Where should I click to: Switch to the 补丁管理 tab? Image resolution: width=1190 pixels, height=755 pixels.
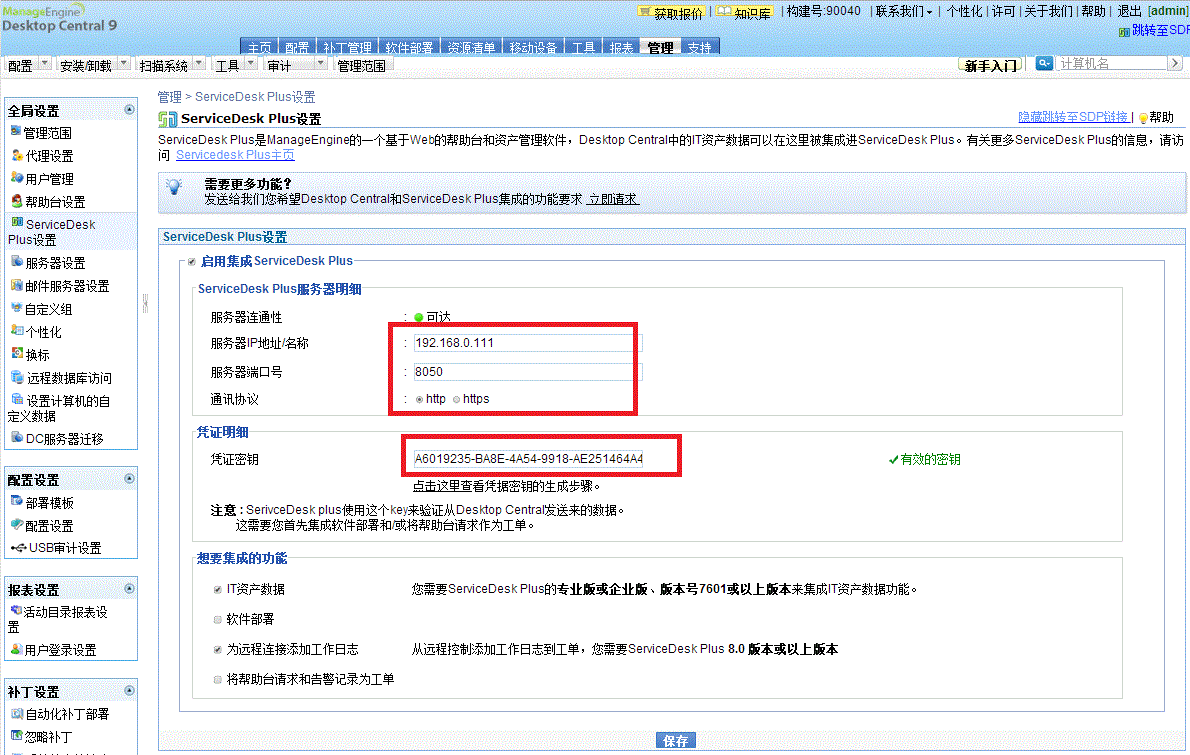(x=348, y=47)
